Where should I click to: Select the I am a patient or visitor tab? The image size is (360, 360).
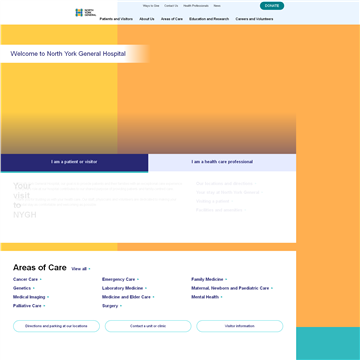pos(74,162)
